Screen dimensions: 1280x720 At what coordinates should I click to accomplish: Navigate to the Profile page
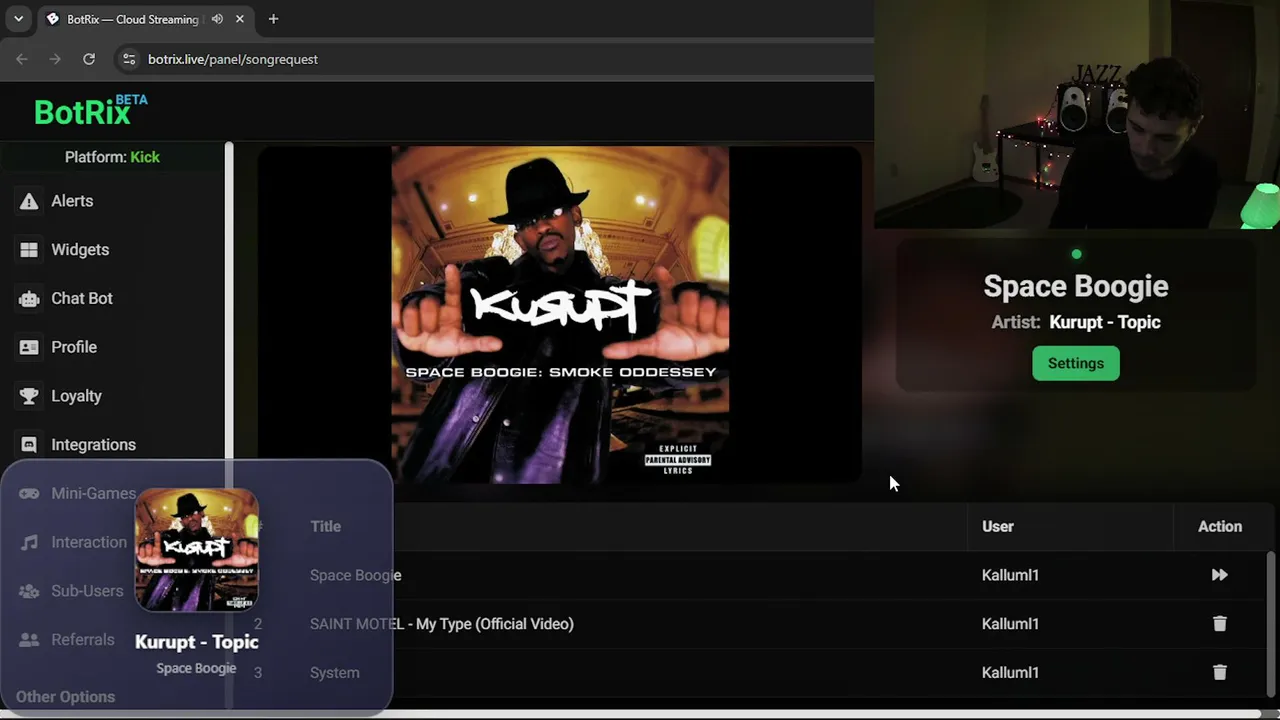[x=74, y=347]
